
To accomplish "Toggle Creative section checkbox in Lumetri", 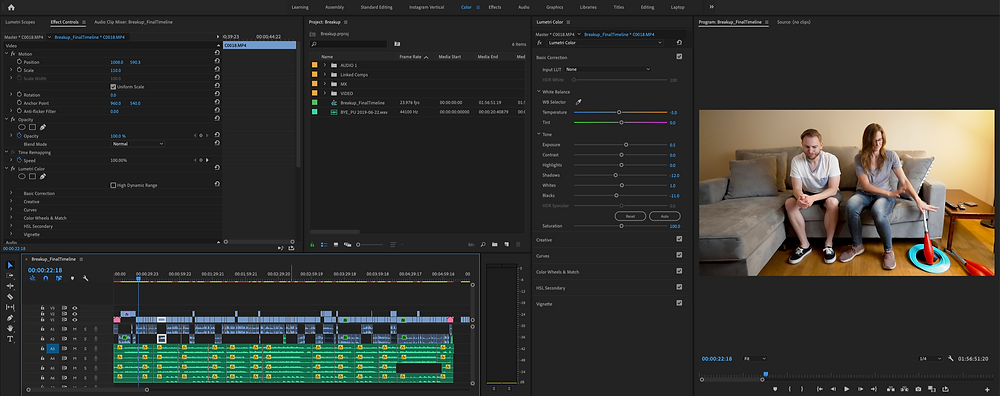I will [x=679, y=239].
